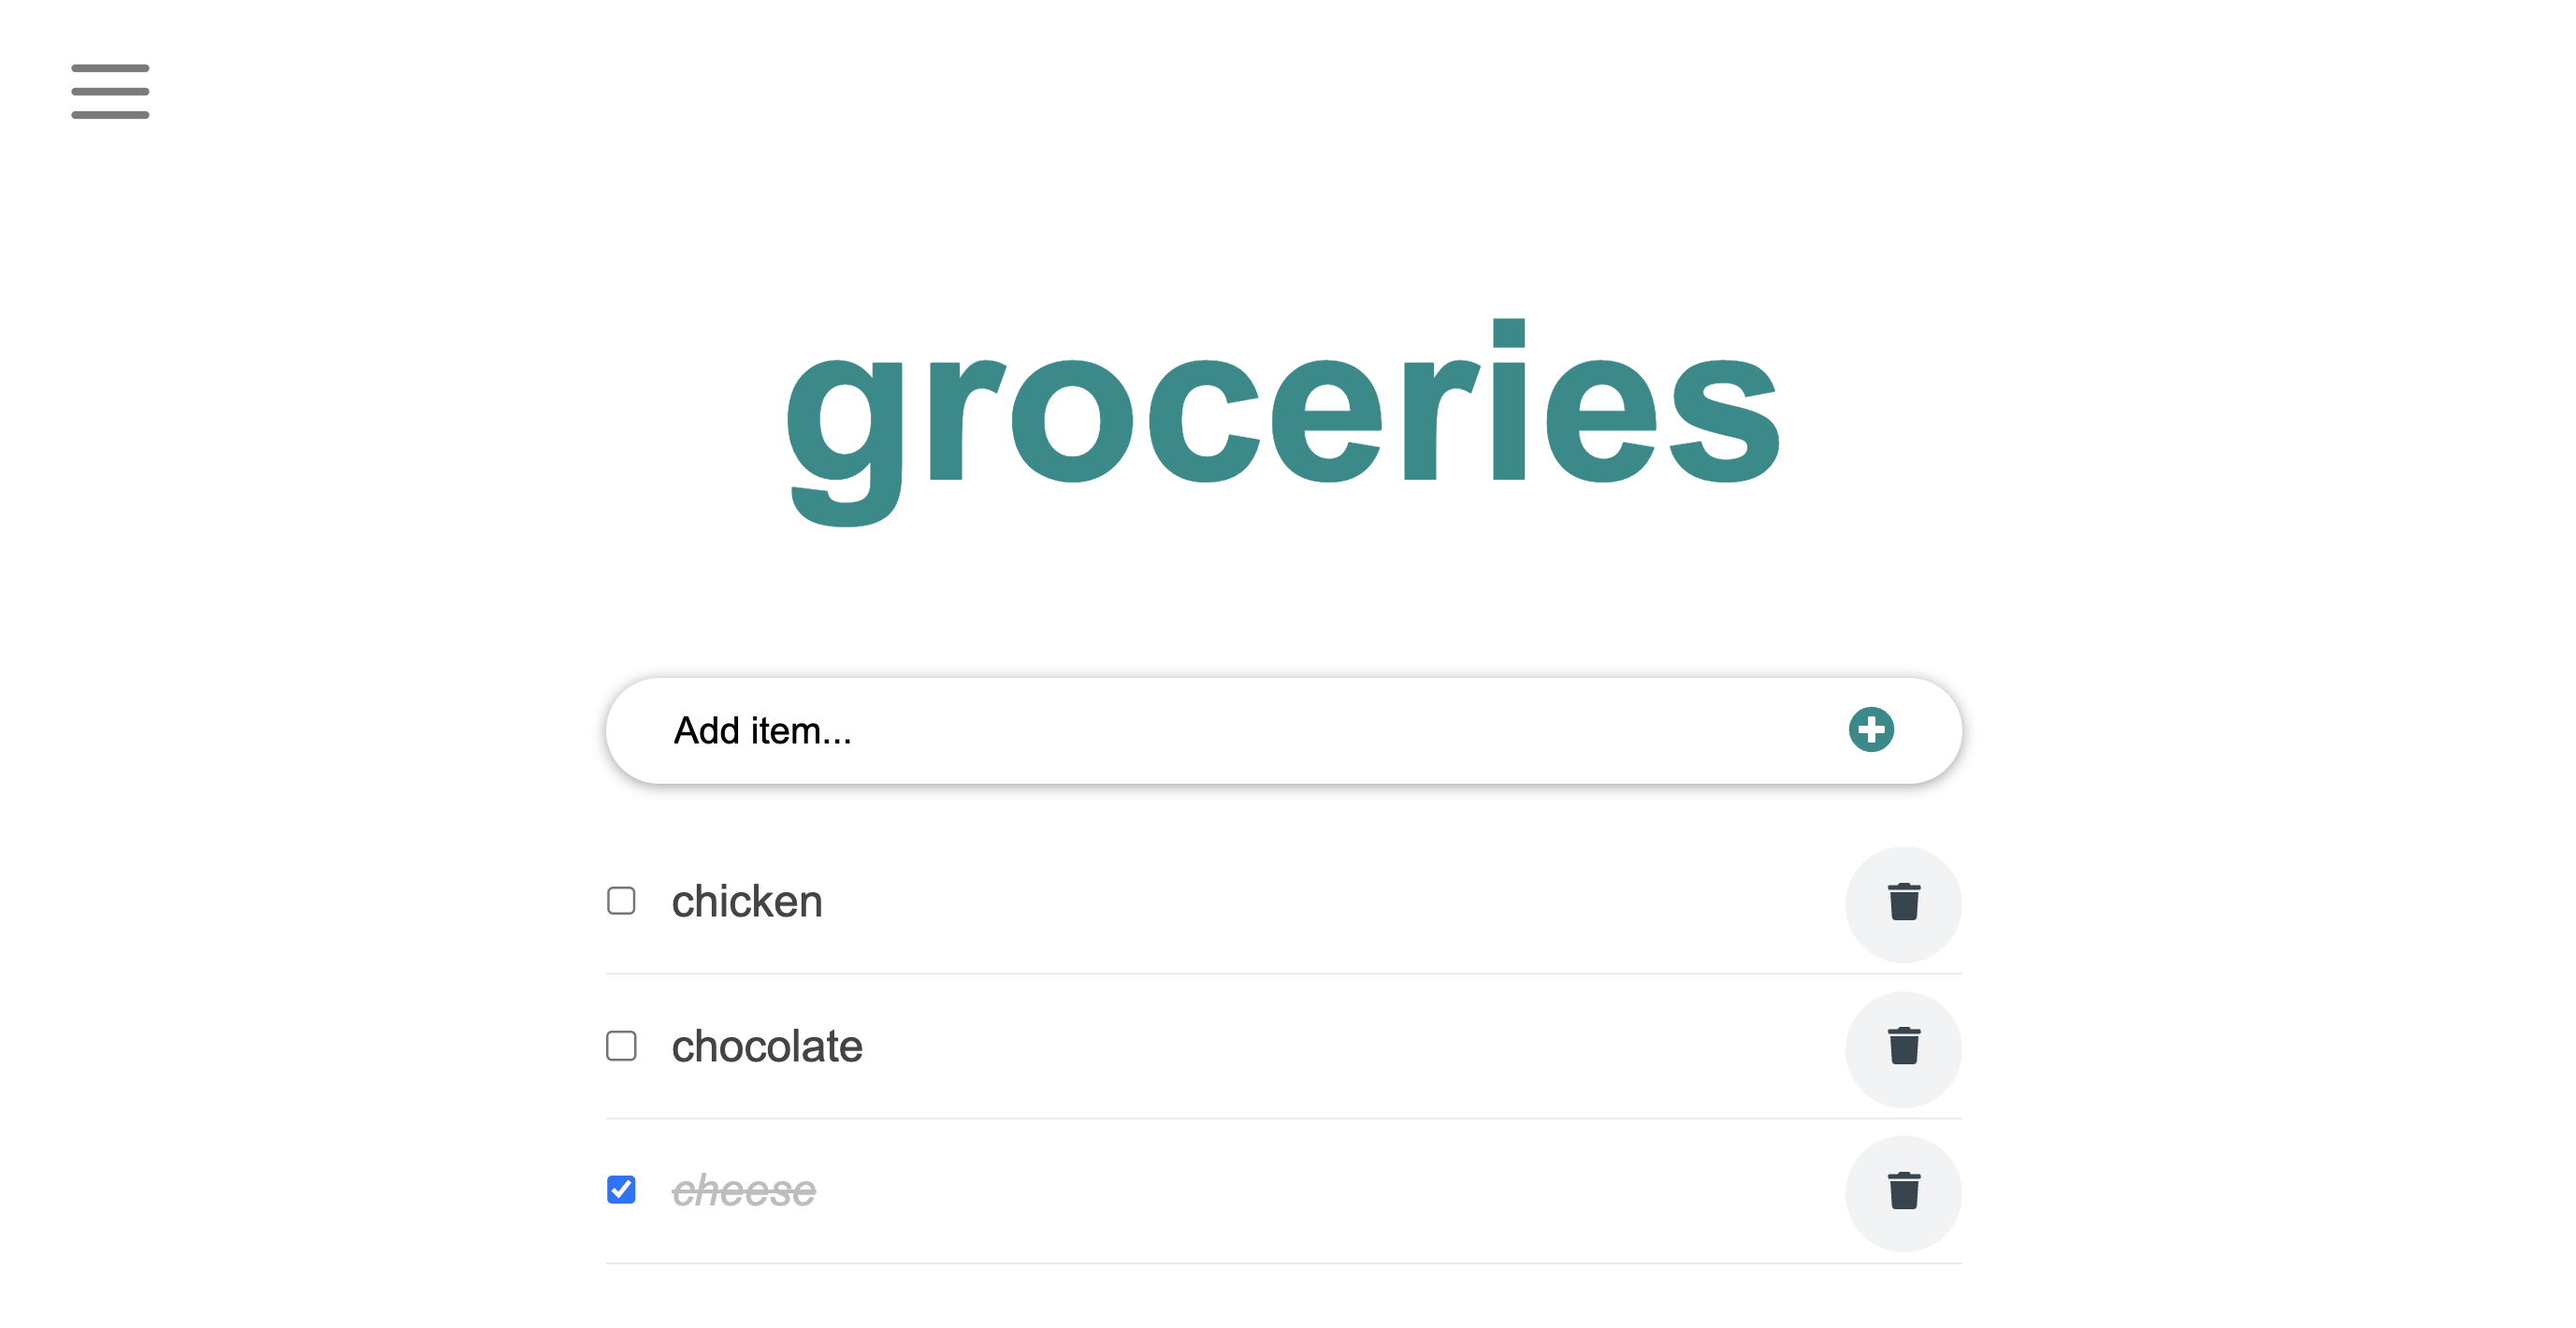Click the green plus icon to add item
This screenshot has width=2576, height=1328.
(1871, 730)
